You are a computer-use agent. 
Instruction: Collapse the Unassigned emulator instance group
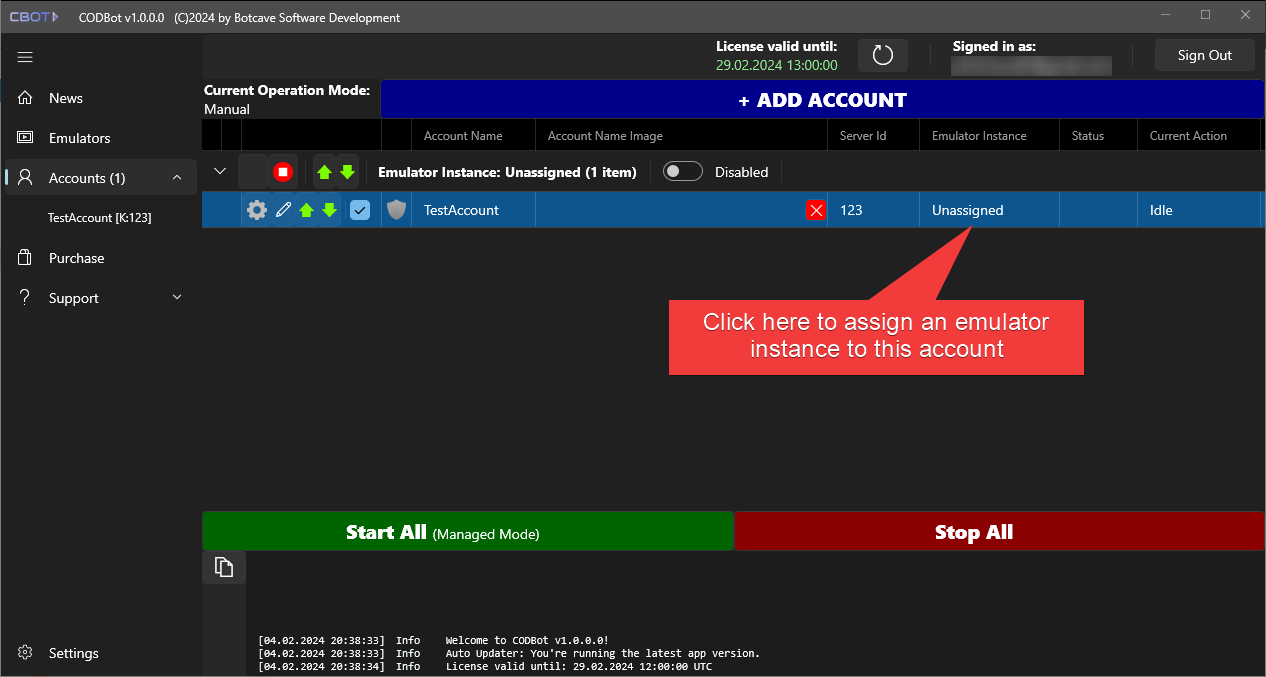point(220,172)
